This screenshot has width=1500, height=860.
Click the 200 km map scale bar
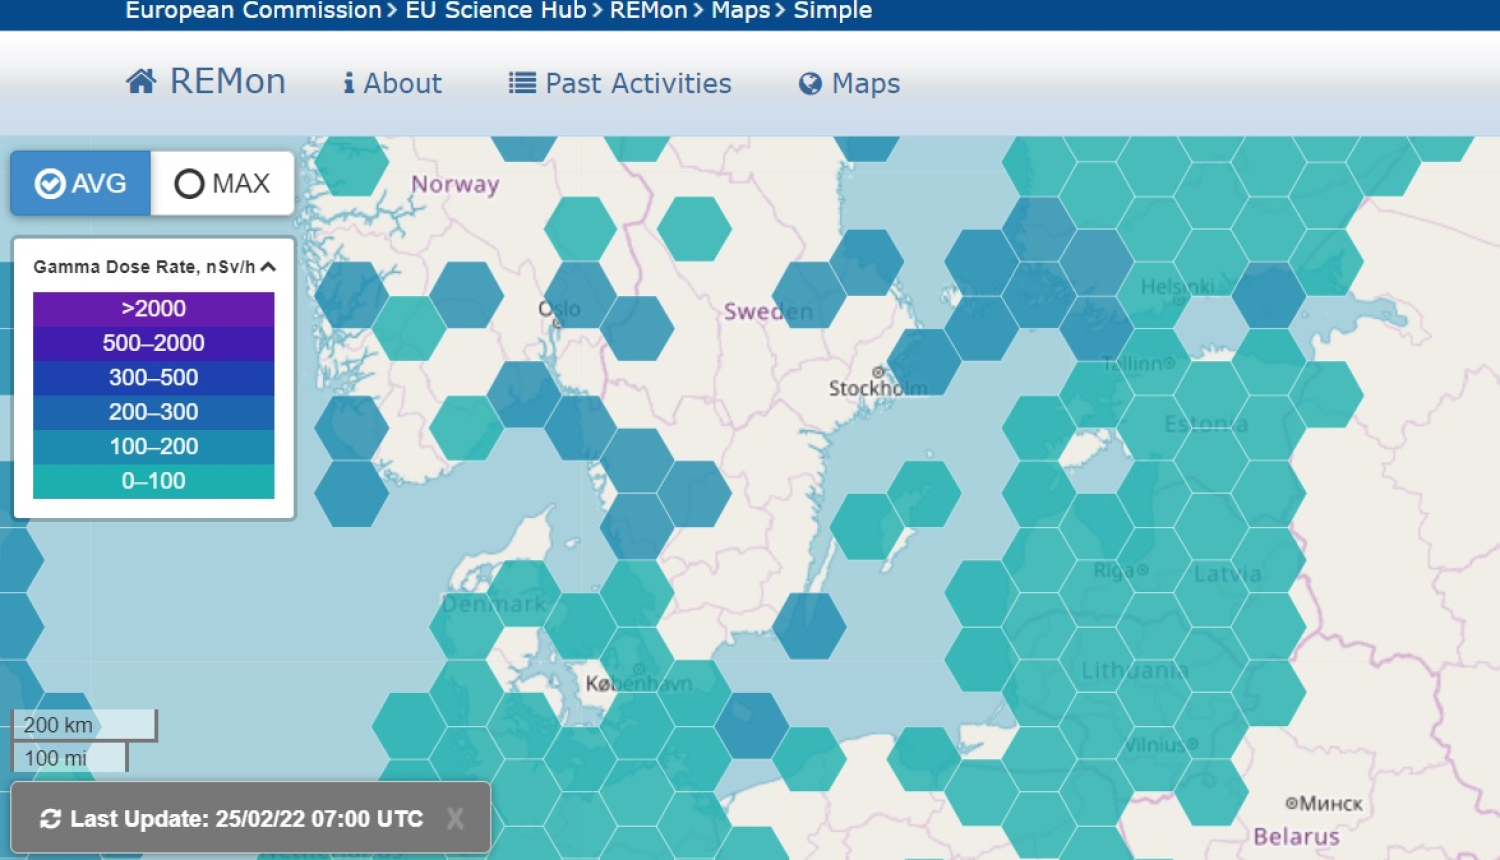tap(83, 725)
